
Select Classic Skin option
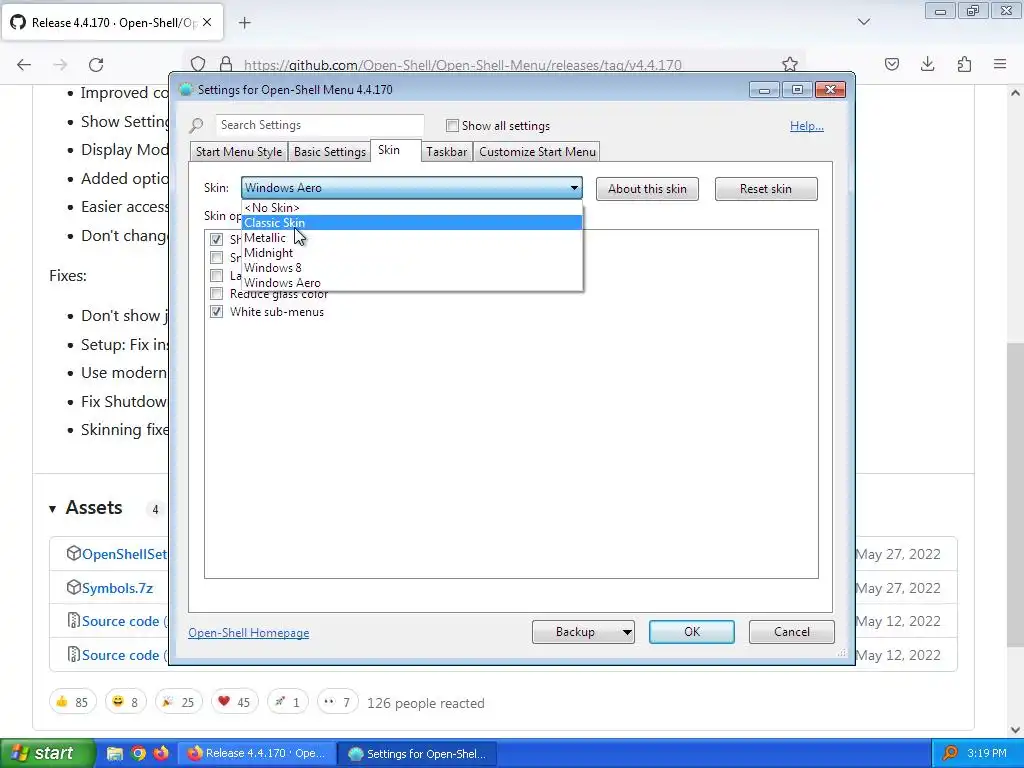pos(411,223)
